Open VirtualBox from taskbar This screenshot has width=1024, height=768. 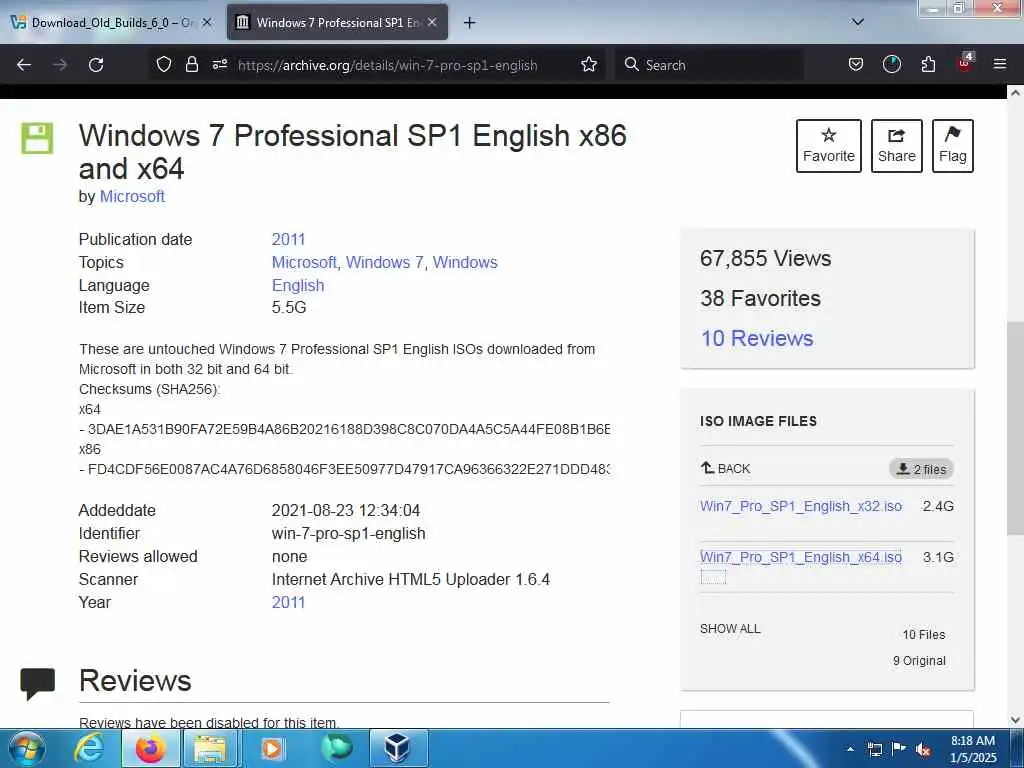coord(398,748)
